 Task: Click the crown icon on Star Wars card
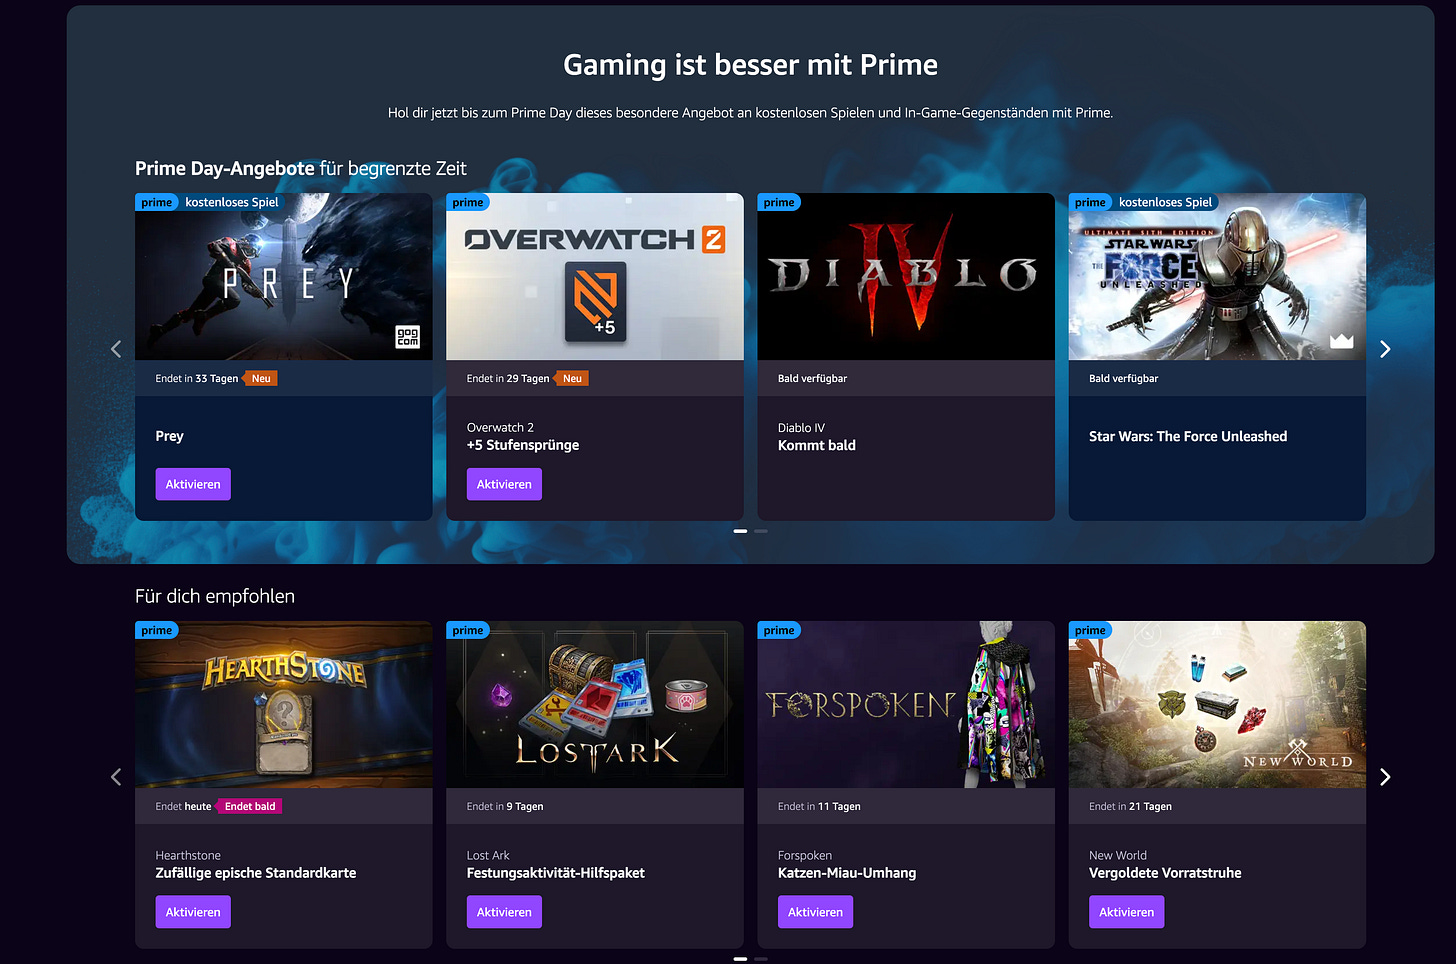(x=1341, y=341)
